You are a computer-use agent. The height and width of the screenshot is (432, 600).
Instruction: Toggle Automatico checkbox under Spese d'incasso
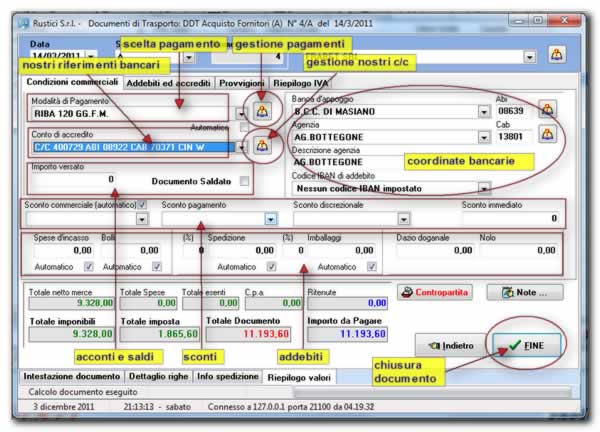click(x=89, y=267)
